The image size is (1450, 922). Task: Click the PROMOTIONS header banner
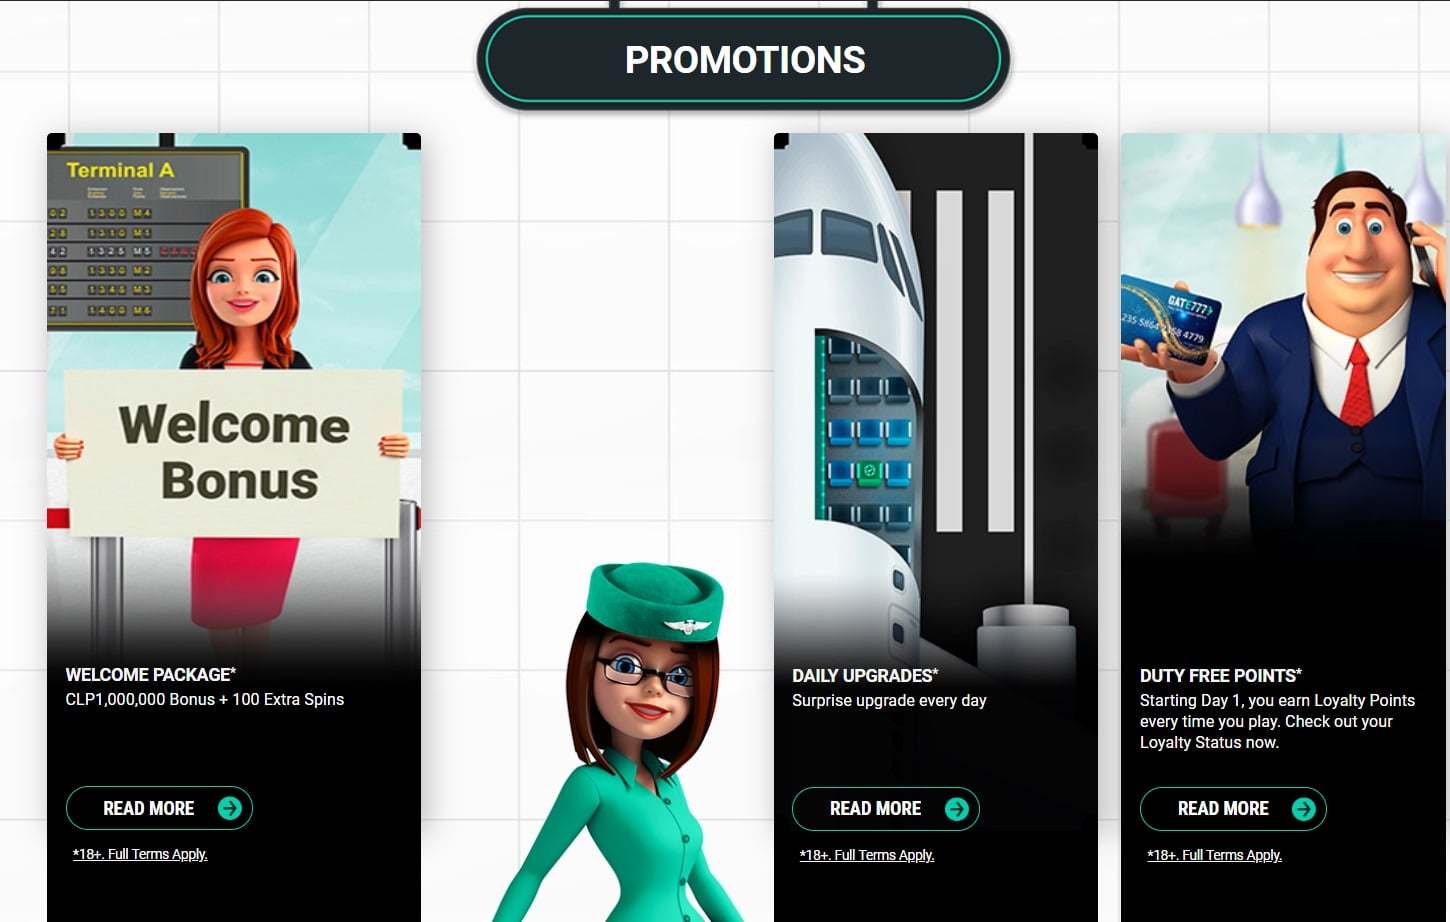click(743, 60)
